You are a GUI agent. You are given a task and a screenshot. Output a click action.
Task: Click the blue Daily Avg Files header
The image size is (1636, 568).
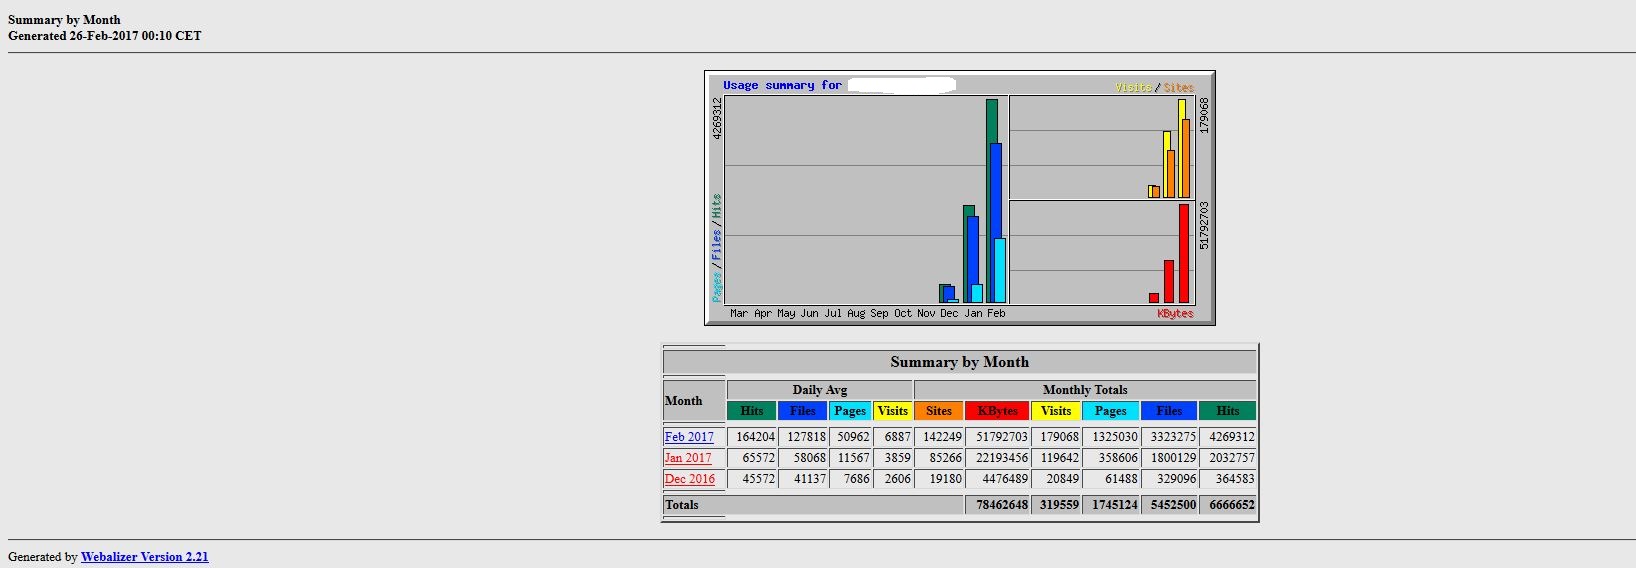click(803, 411)
